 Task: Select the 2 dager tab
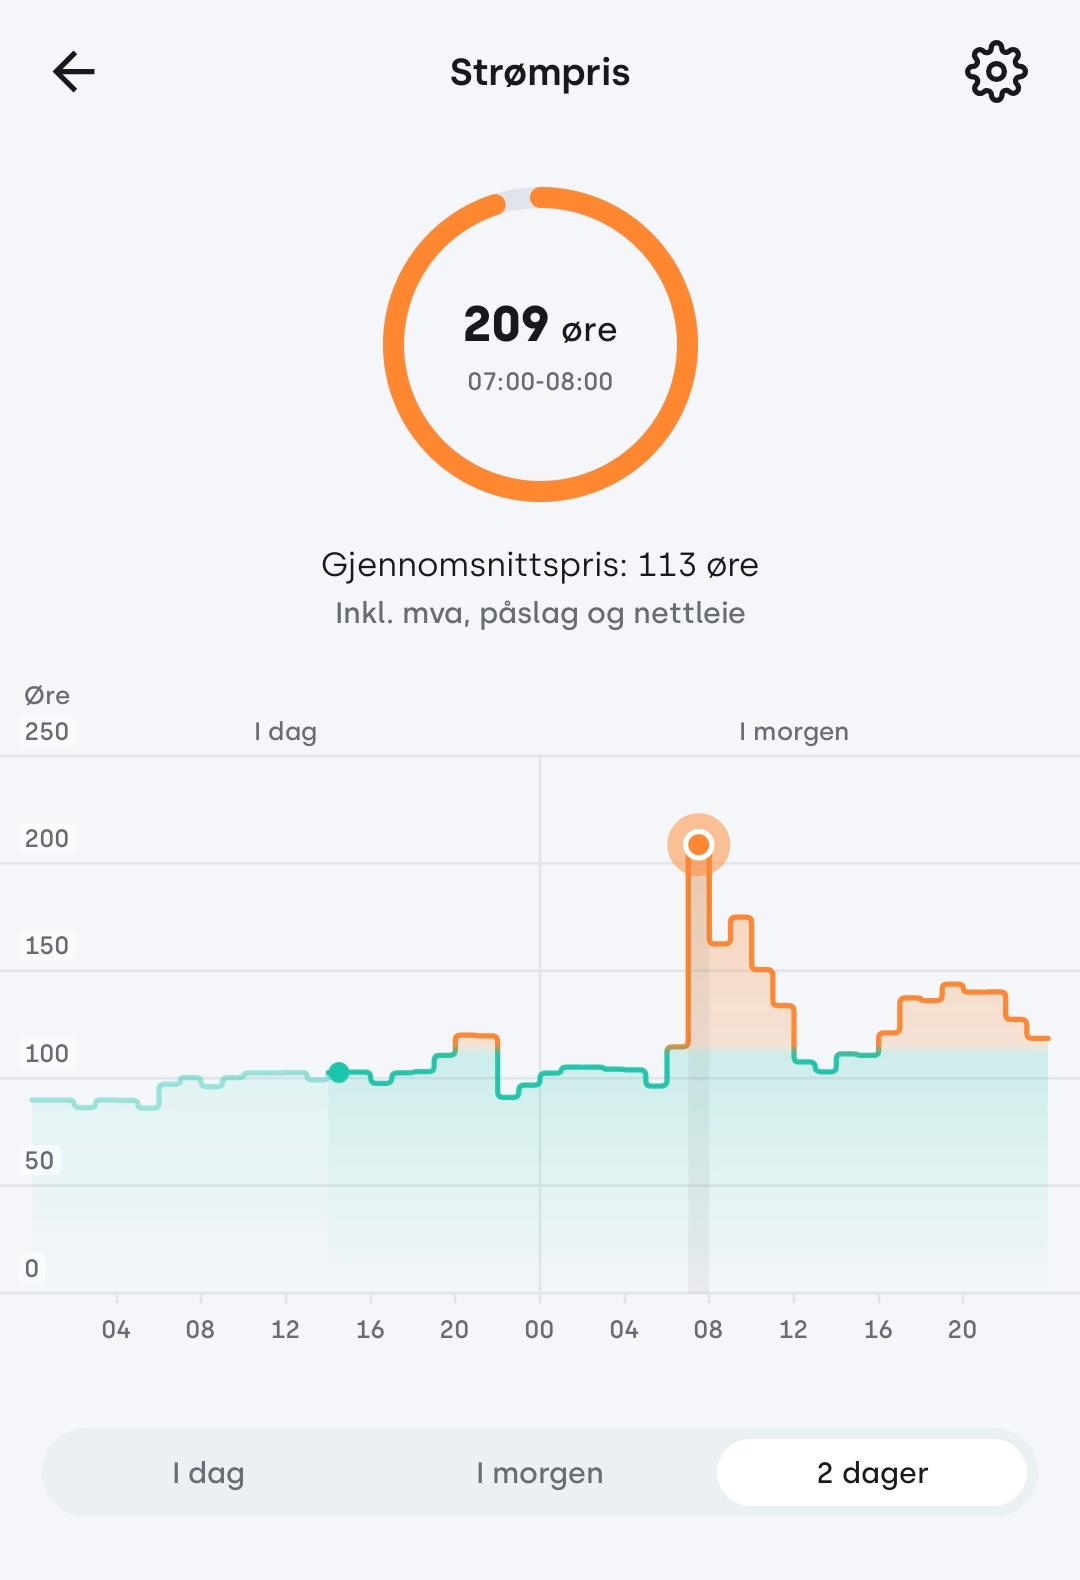872,1473
